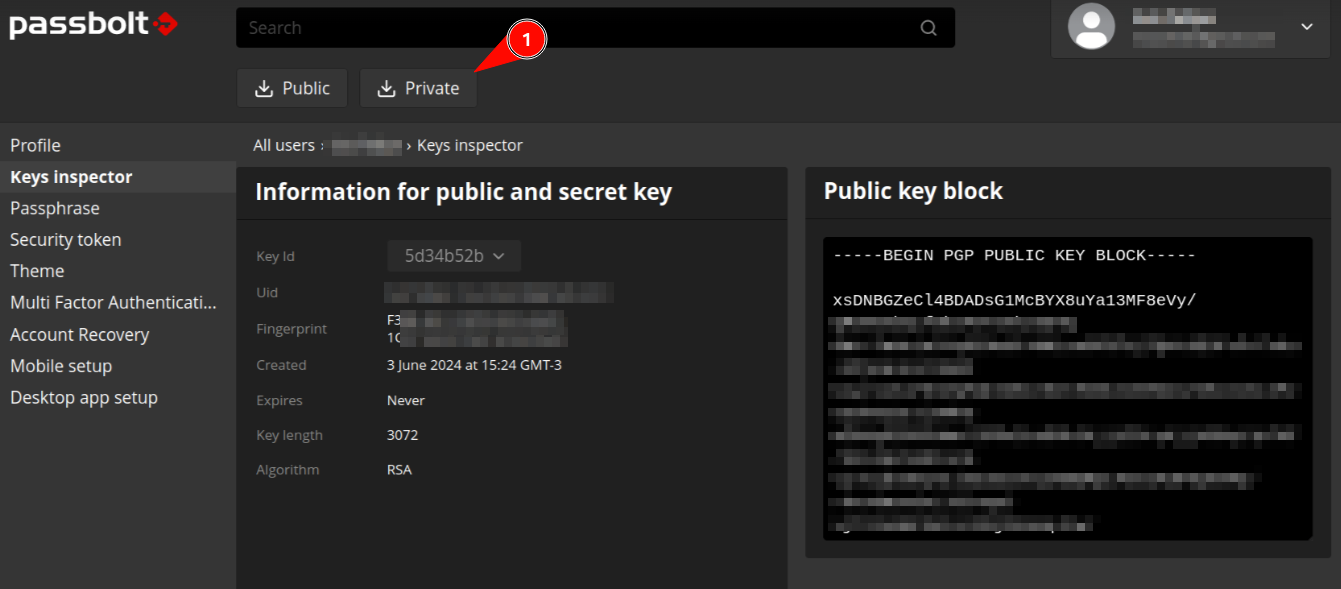Image resolution: width=1341 pixels, height=589 pixels.
Task: Click key text line starting xsDNBGZeCl4
Action: [x=1014, y=301]
